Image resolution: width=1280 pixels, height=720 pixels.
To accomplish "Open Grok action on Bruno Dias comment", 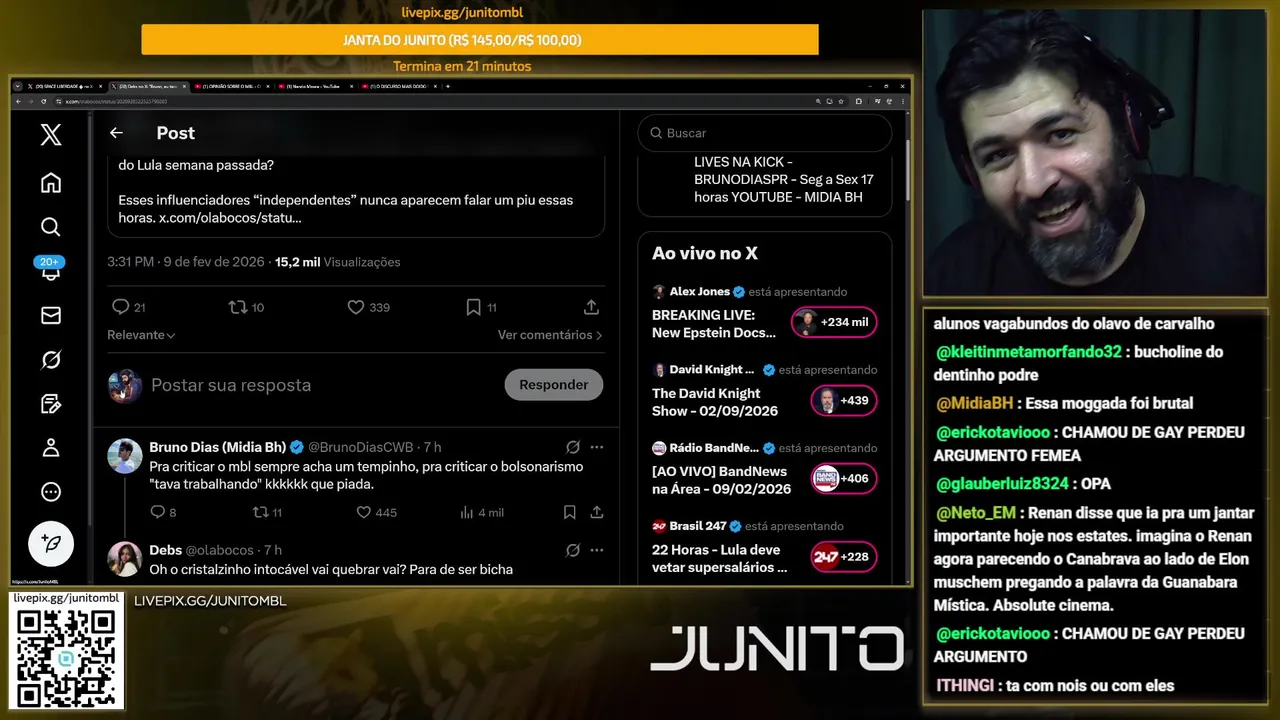I will point(573,447).
